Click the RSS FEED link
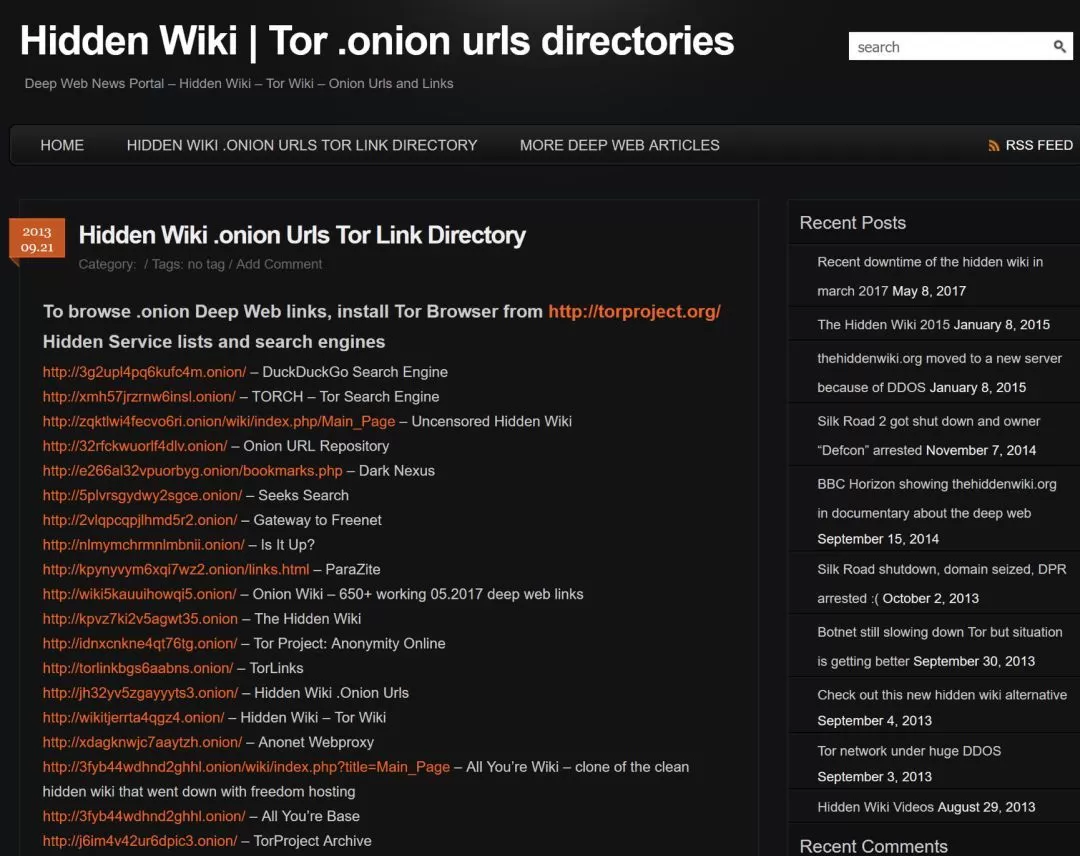Screen dimensions: 1080x856 point(1039,145)
